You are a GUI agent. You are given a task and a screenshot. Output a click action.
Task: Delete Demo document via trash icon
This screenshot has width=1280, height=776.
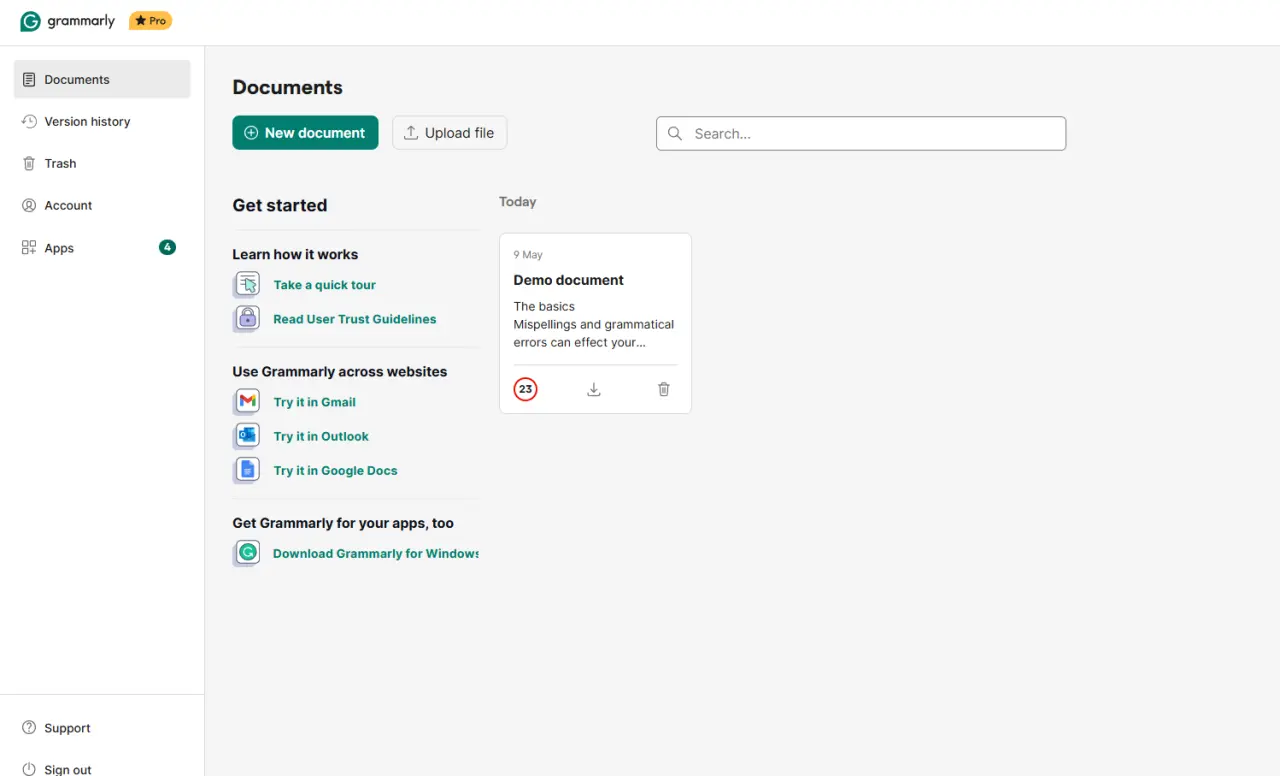(664, 389)
